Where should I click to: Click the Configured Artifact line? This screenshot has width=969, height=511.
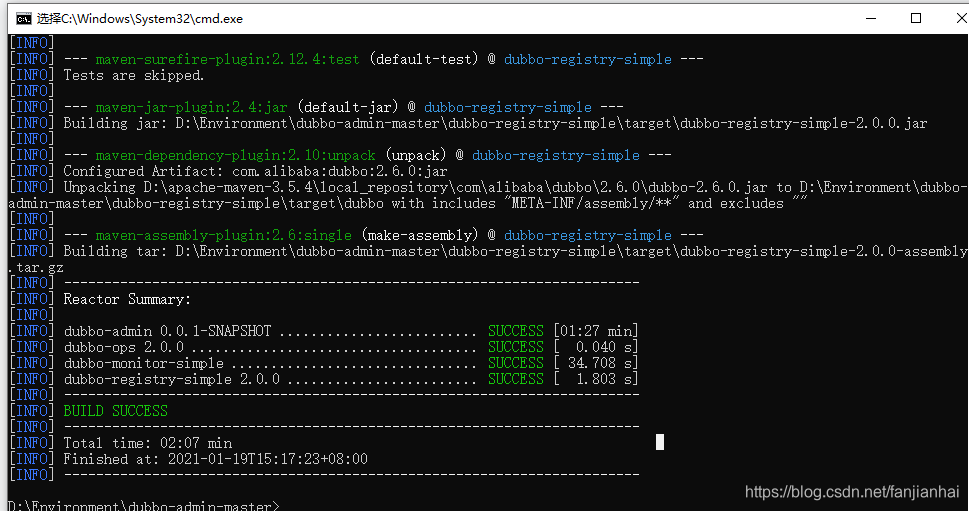[x=255, y=171]
